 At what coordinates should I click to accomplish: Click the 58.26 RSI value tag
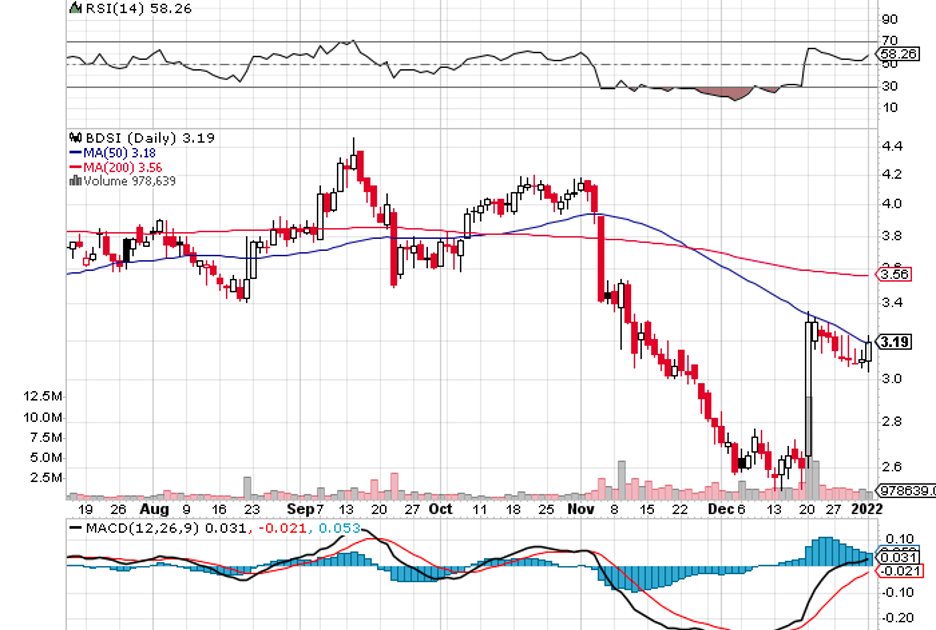click(897, 54)
